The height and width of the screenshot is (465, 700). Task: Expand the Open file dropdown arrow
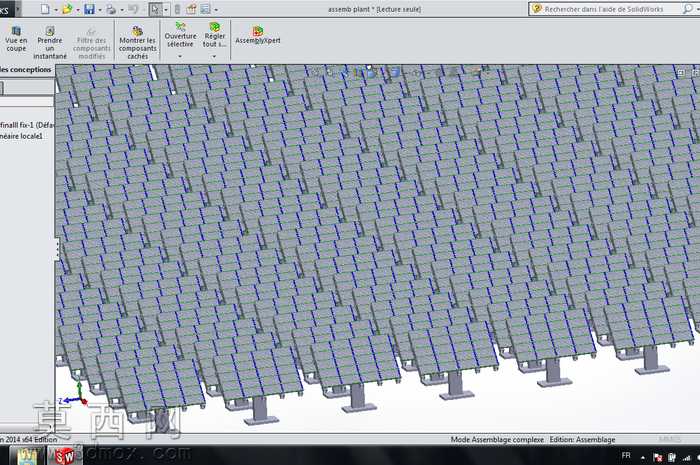pos(78,9)
